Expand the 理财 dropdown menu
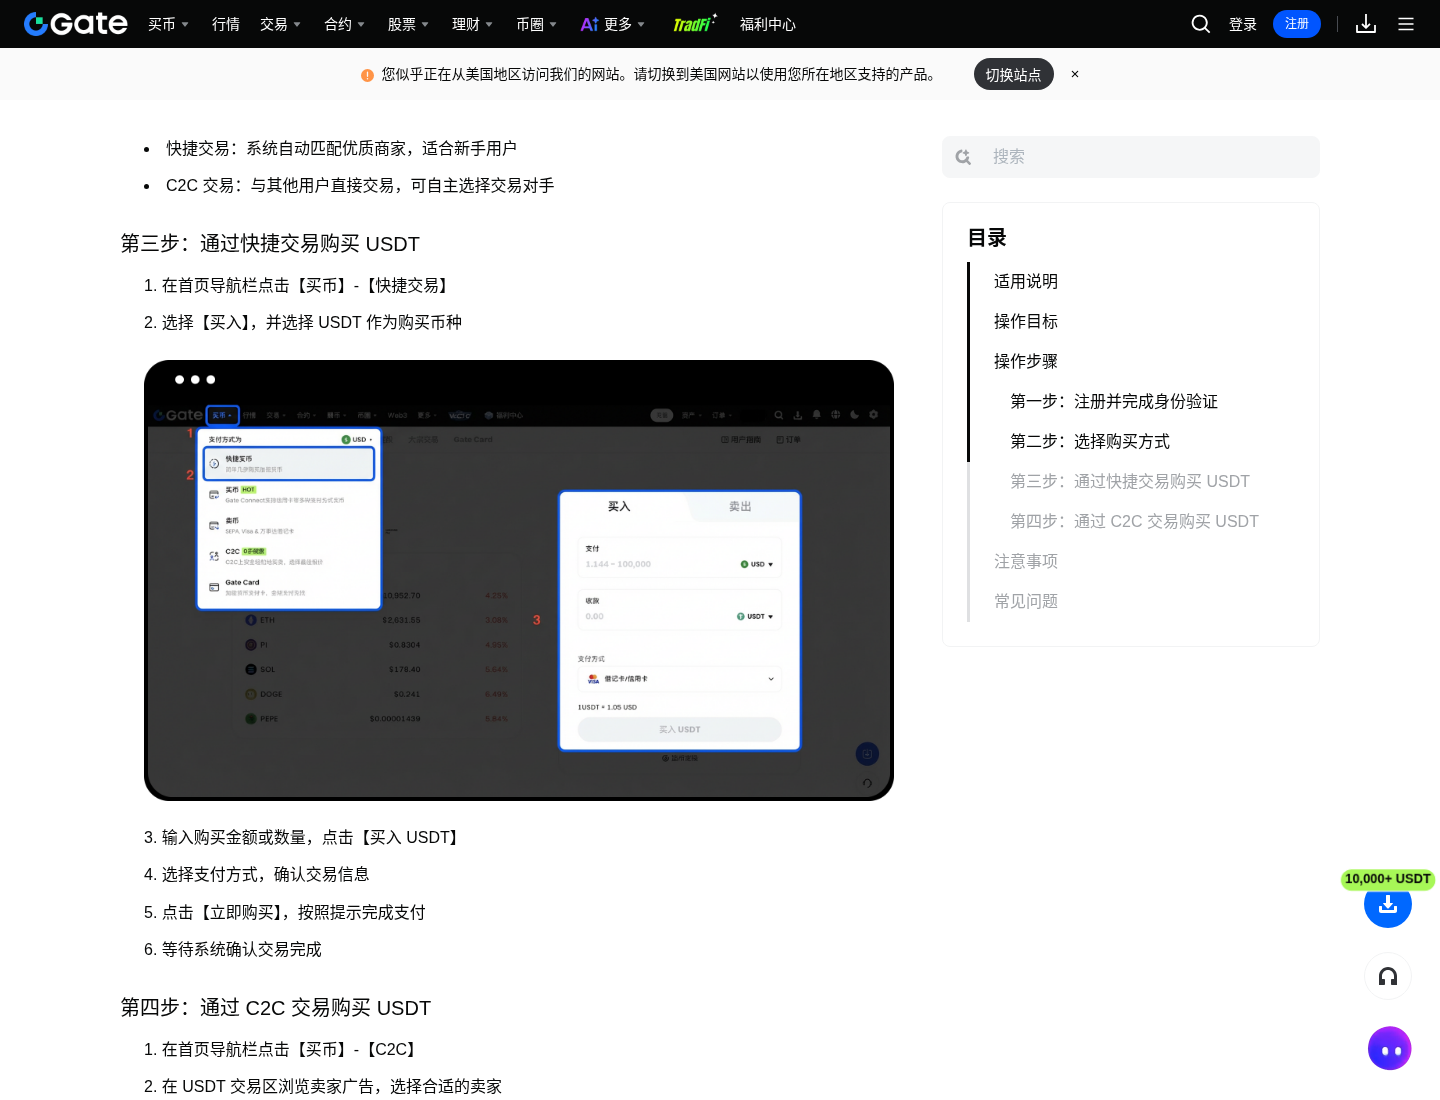 472,24
